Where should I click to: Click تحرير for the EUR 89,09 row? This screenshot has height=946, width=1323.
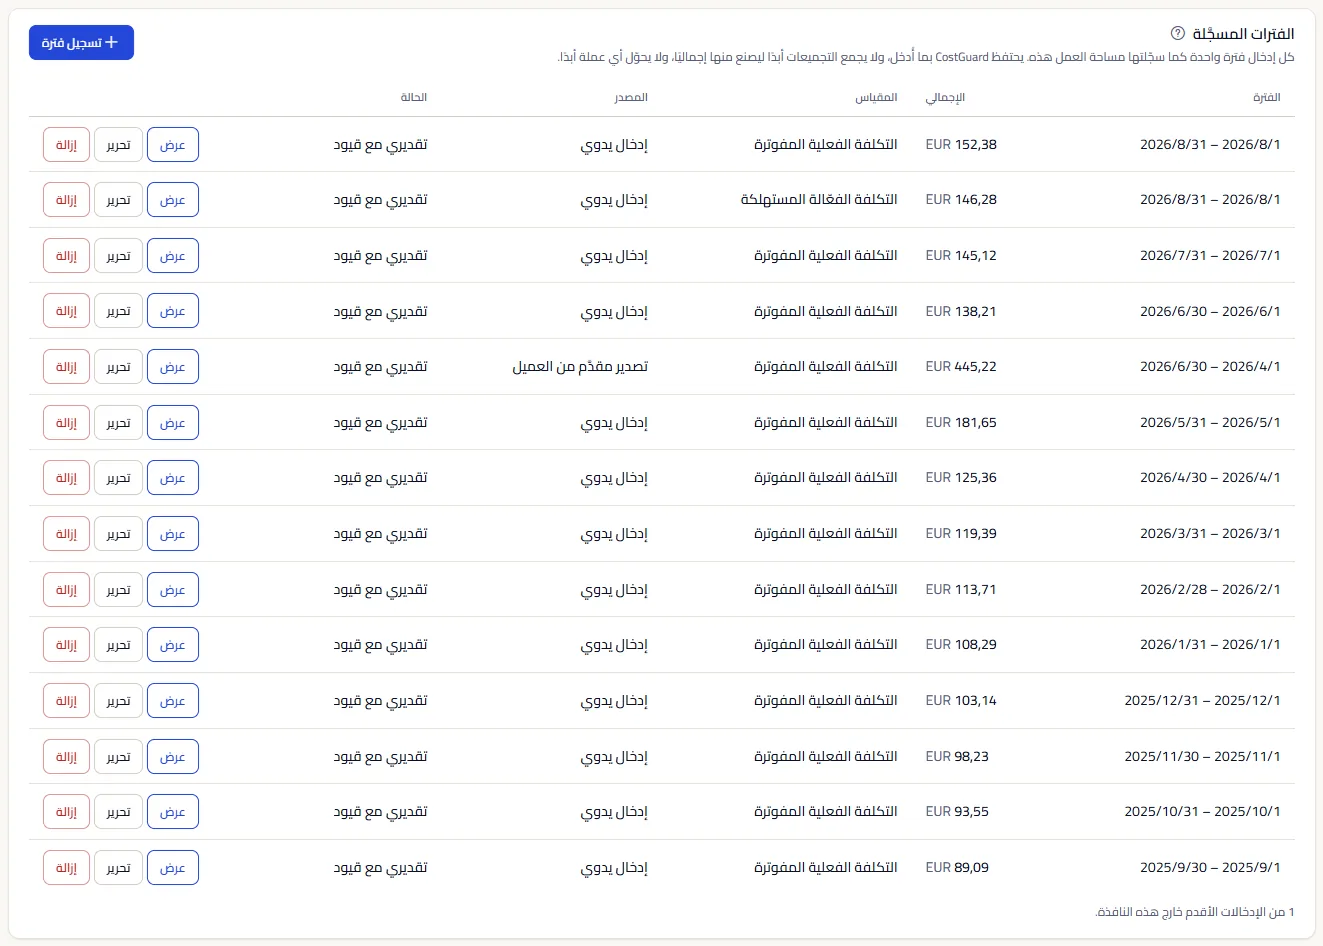tap(118, 868)
